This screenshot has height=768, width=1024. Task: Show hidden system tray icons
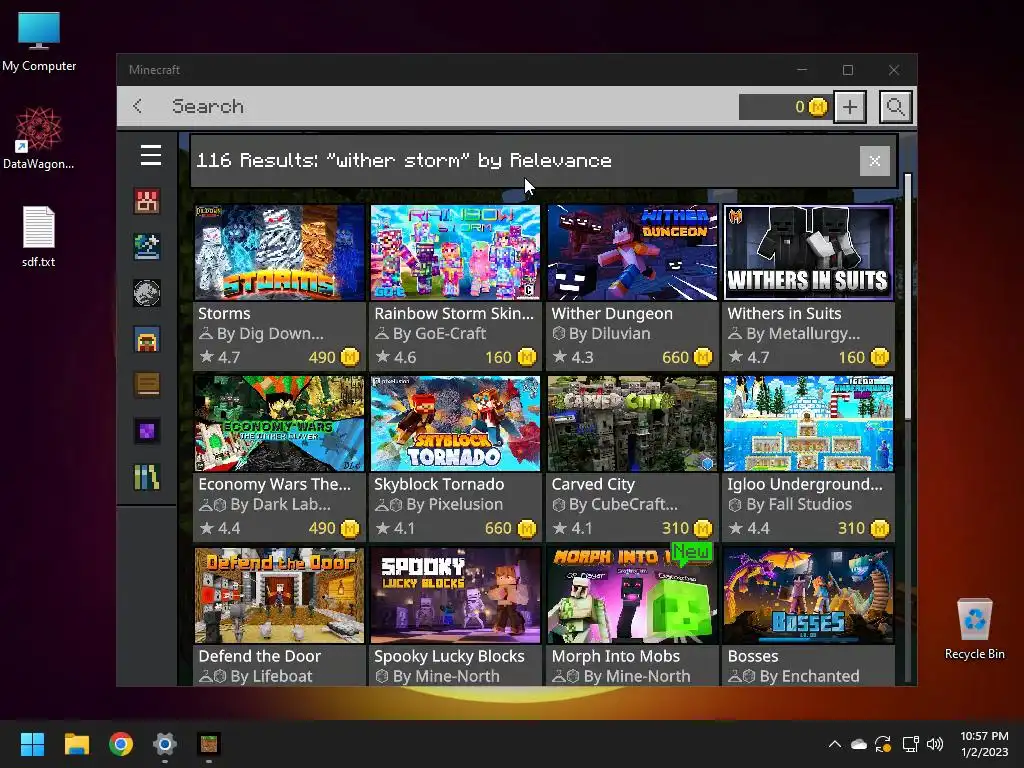(835, 744)
